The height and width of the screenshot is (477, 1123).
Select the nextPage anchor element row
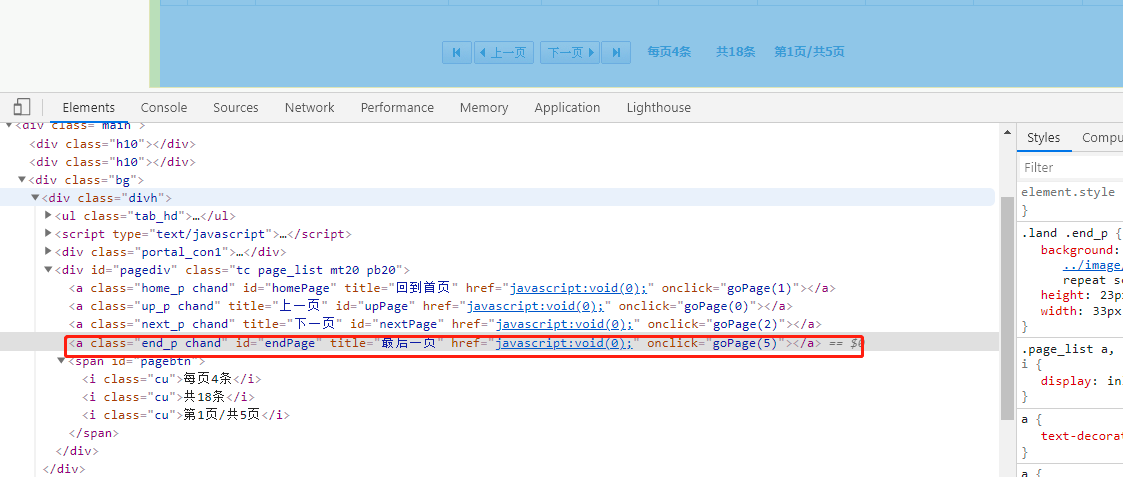(x=445, y=324)
